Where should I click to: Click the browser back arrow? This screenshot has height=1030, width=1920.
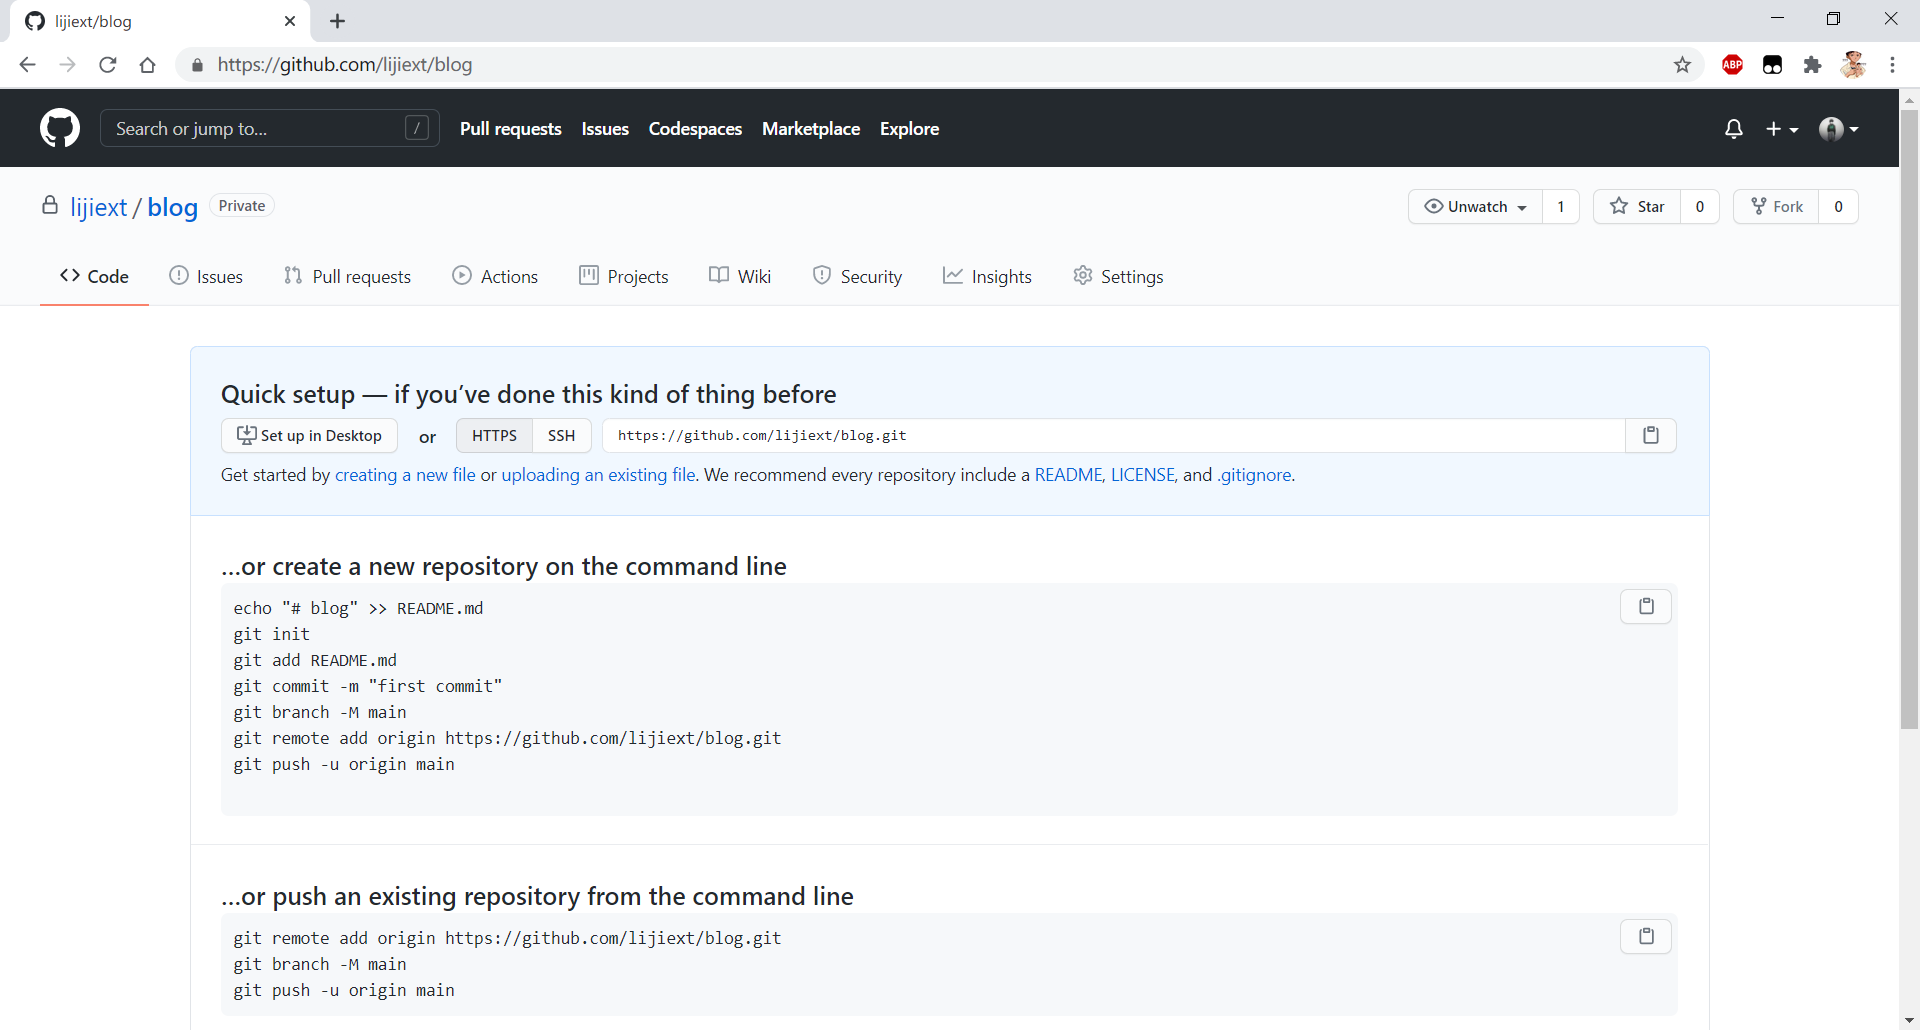point(27,65)
